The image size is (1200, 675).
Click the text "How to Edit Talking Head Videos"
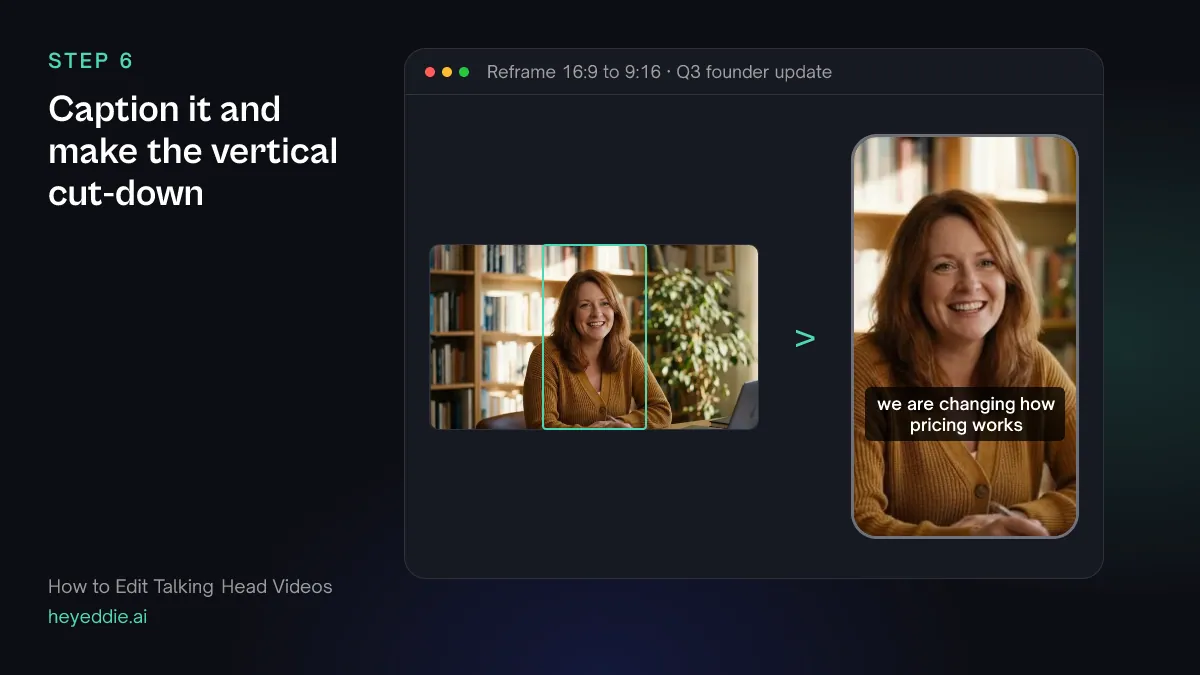click(190, 587)
